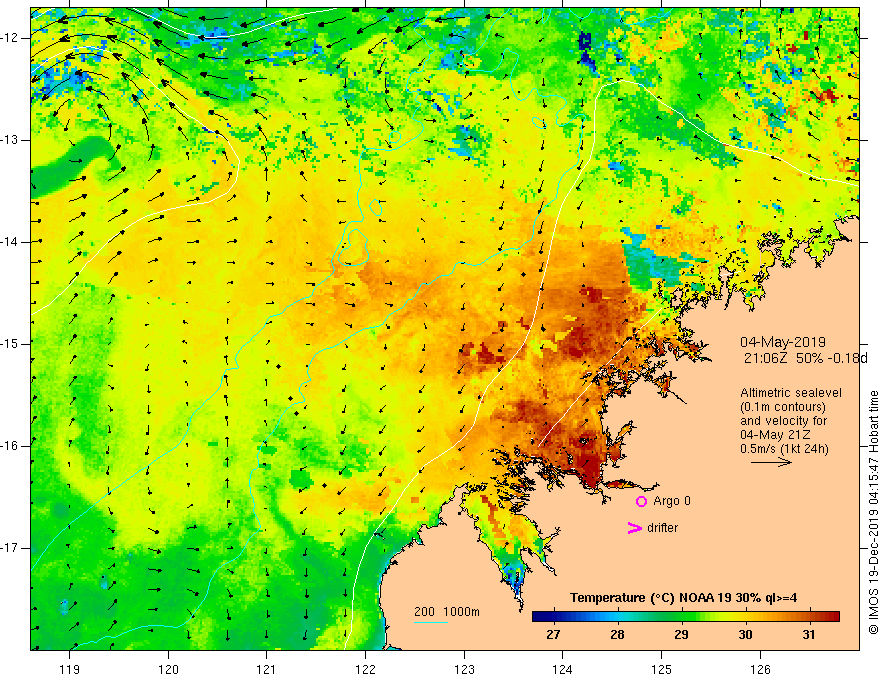Click the cyan 200 1000m isobath legend line
This screenshot has width=880, height=680.
pos(430,622)
